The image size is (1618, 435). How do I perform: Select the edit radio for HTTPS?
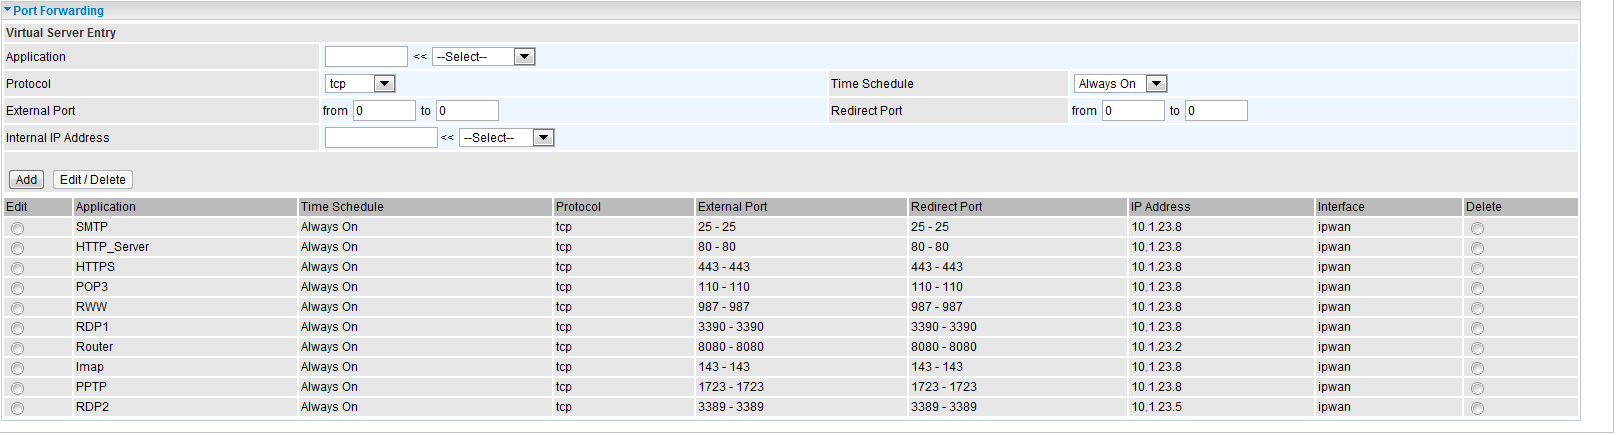[x=18, y=268]
